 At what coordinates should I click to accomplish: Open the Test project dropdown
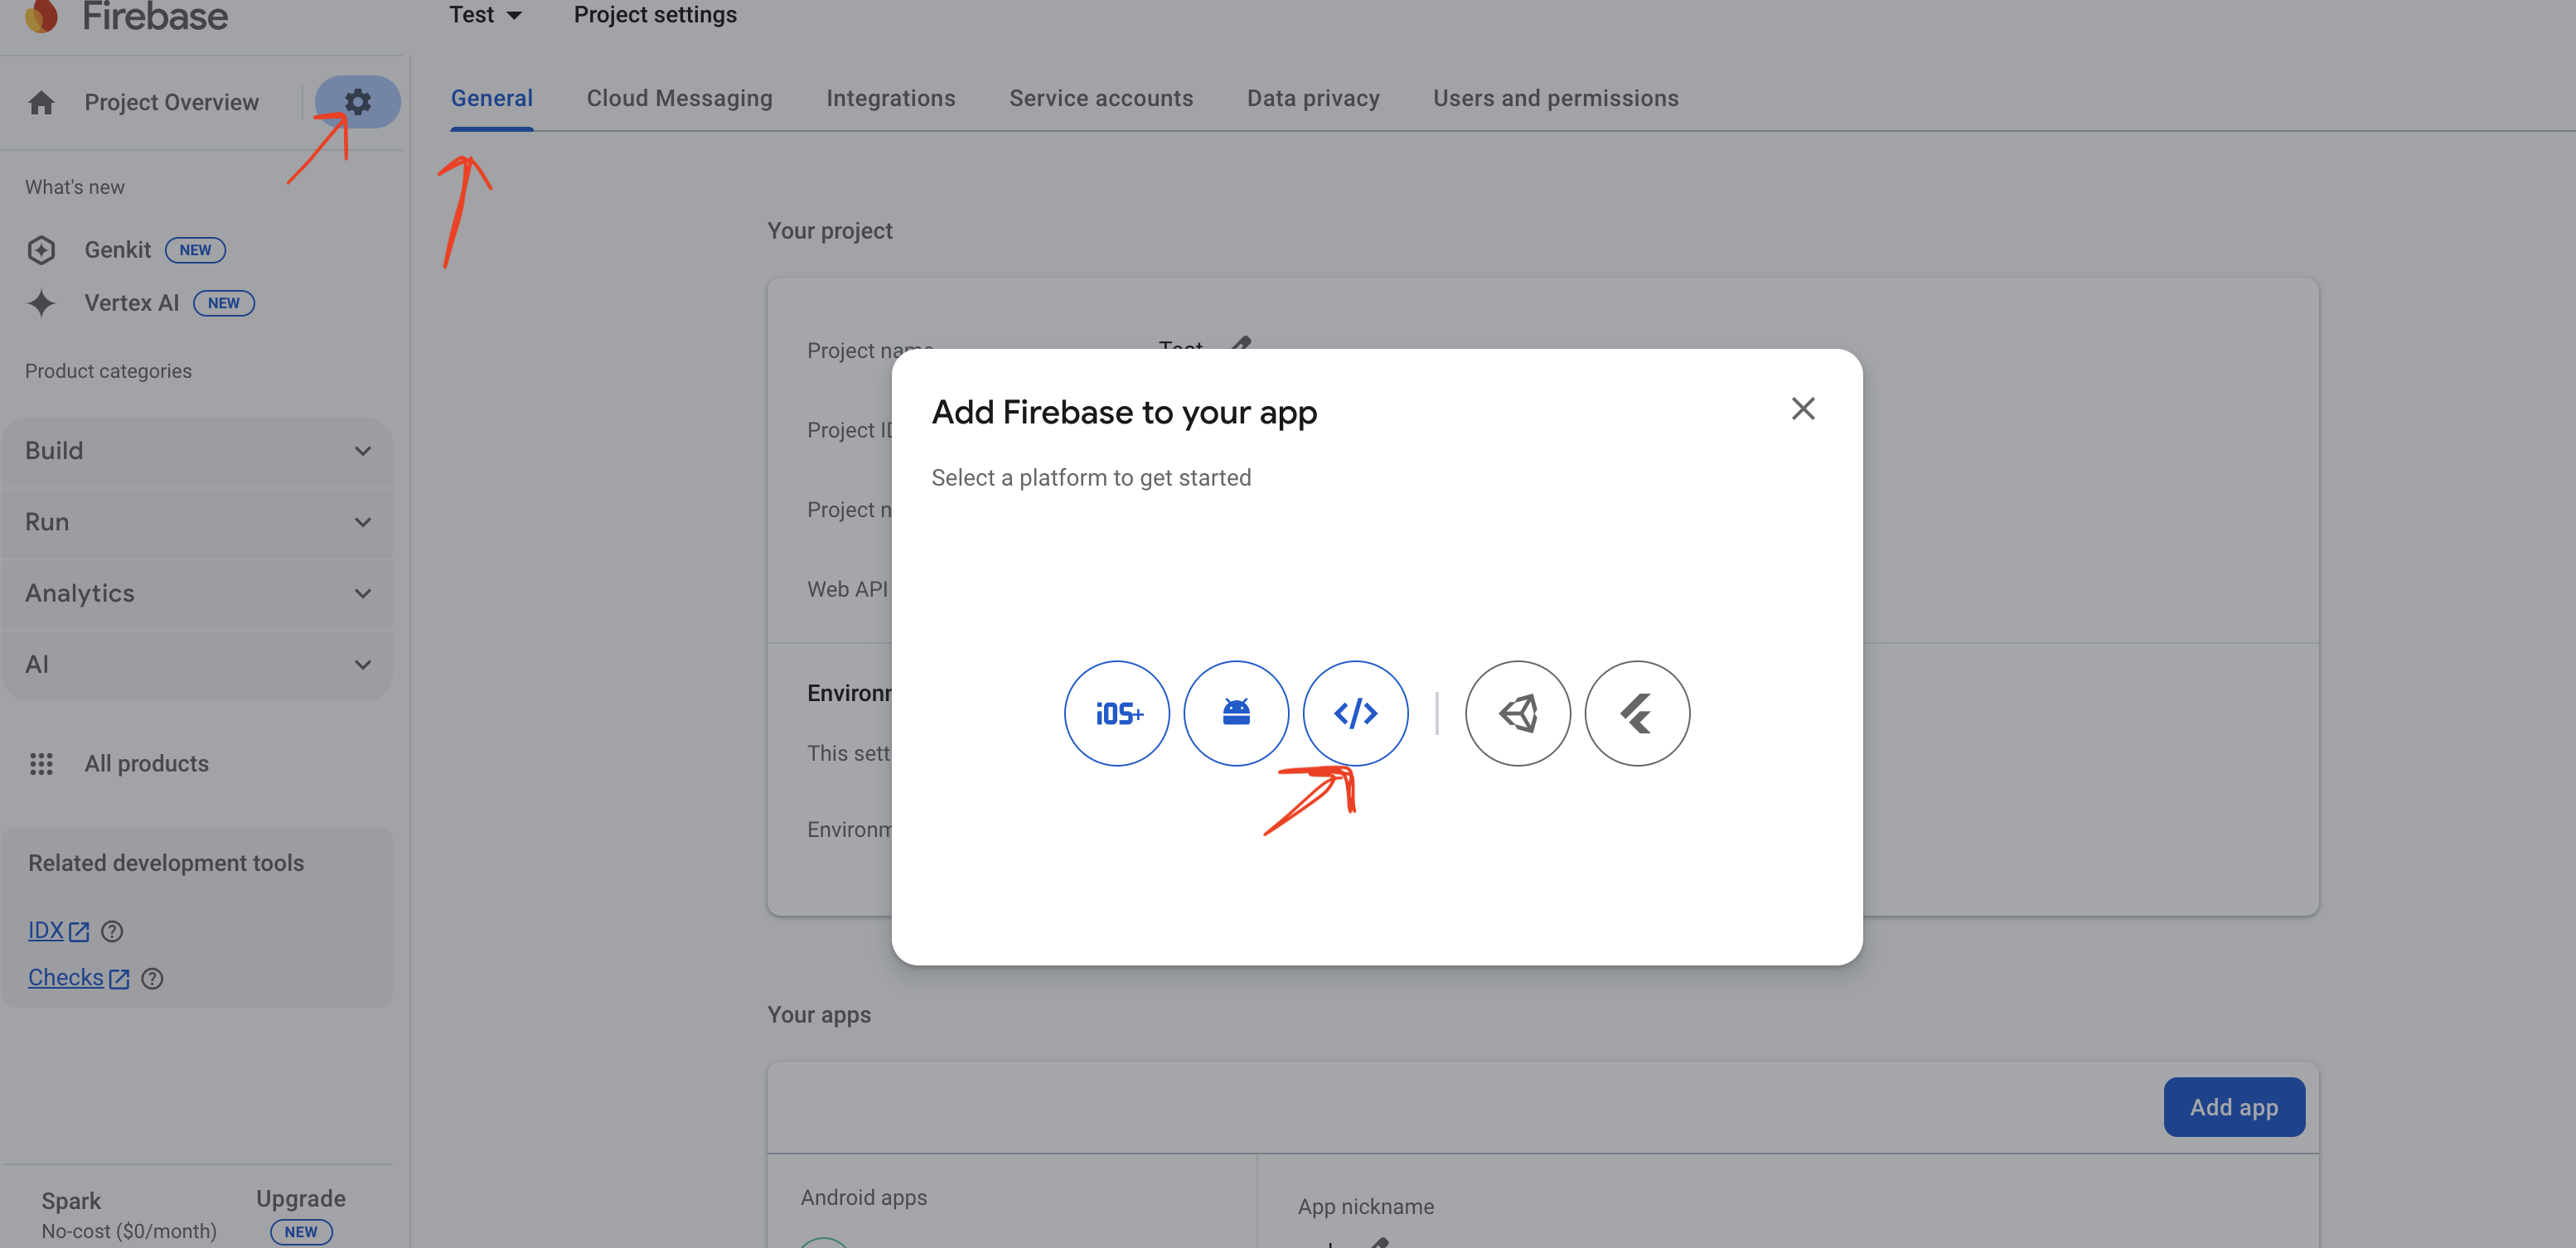(x=485, y=15)
